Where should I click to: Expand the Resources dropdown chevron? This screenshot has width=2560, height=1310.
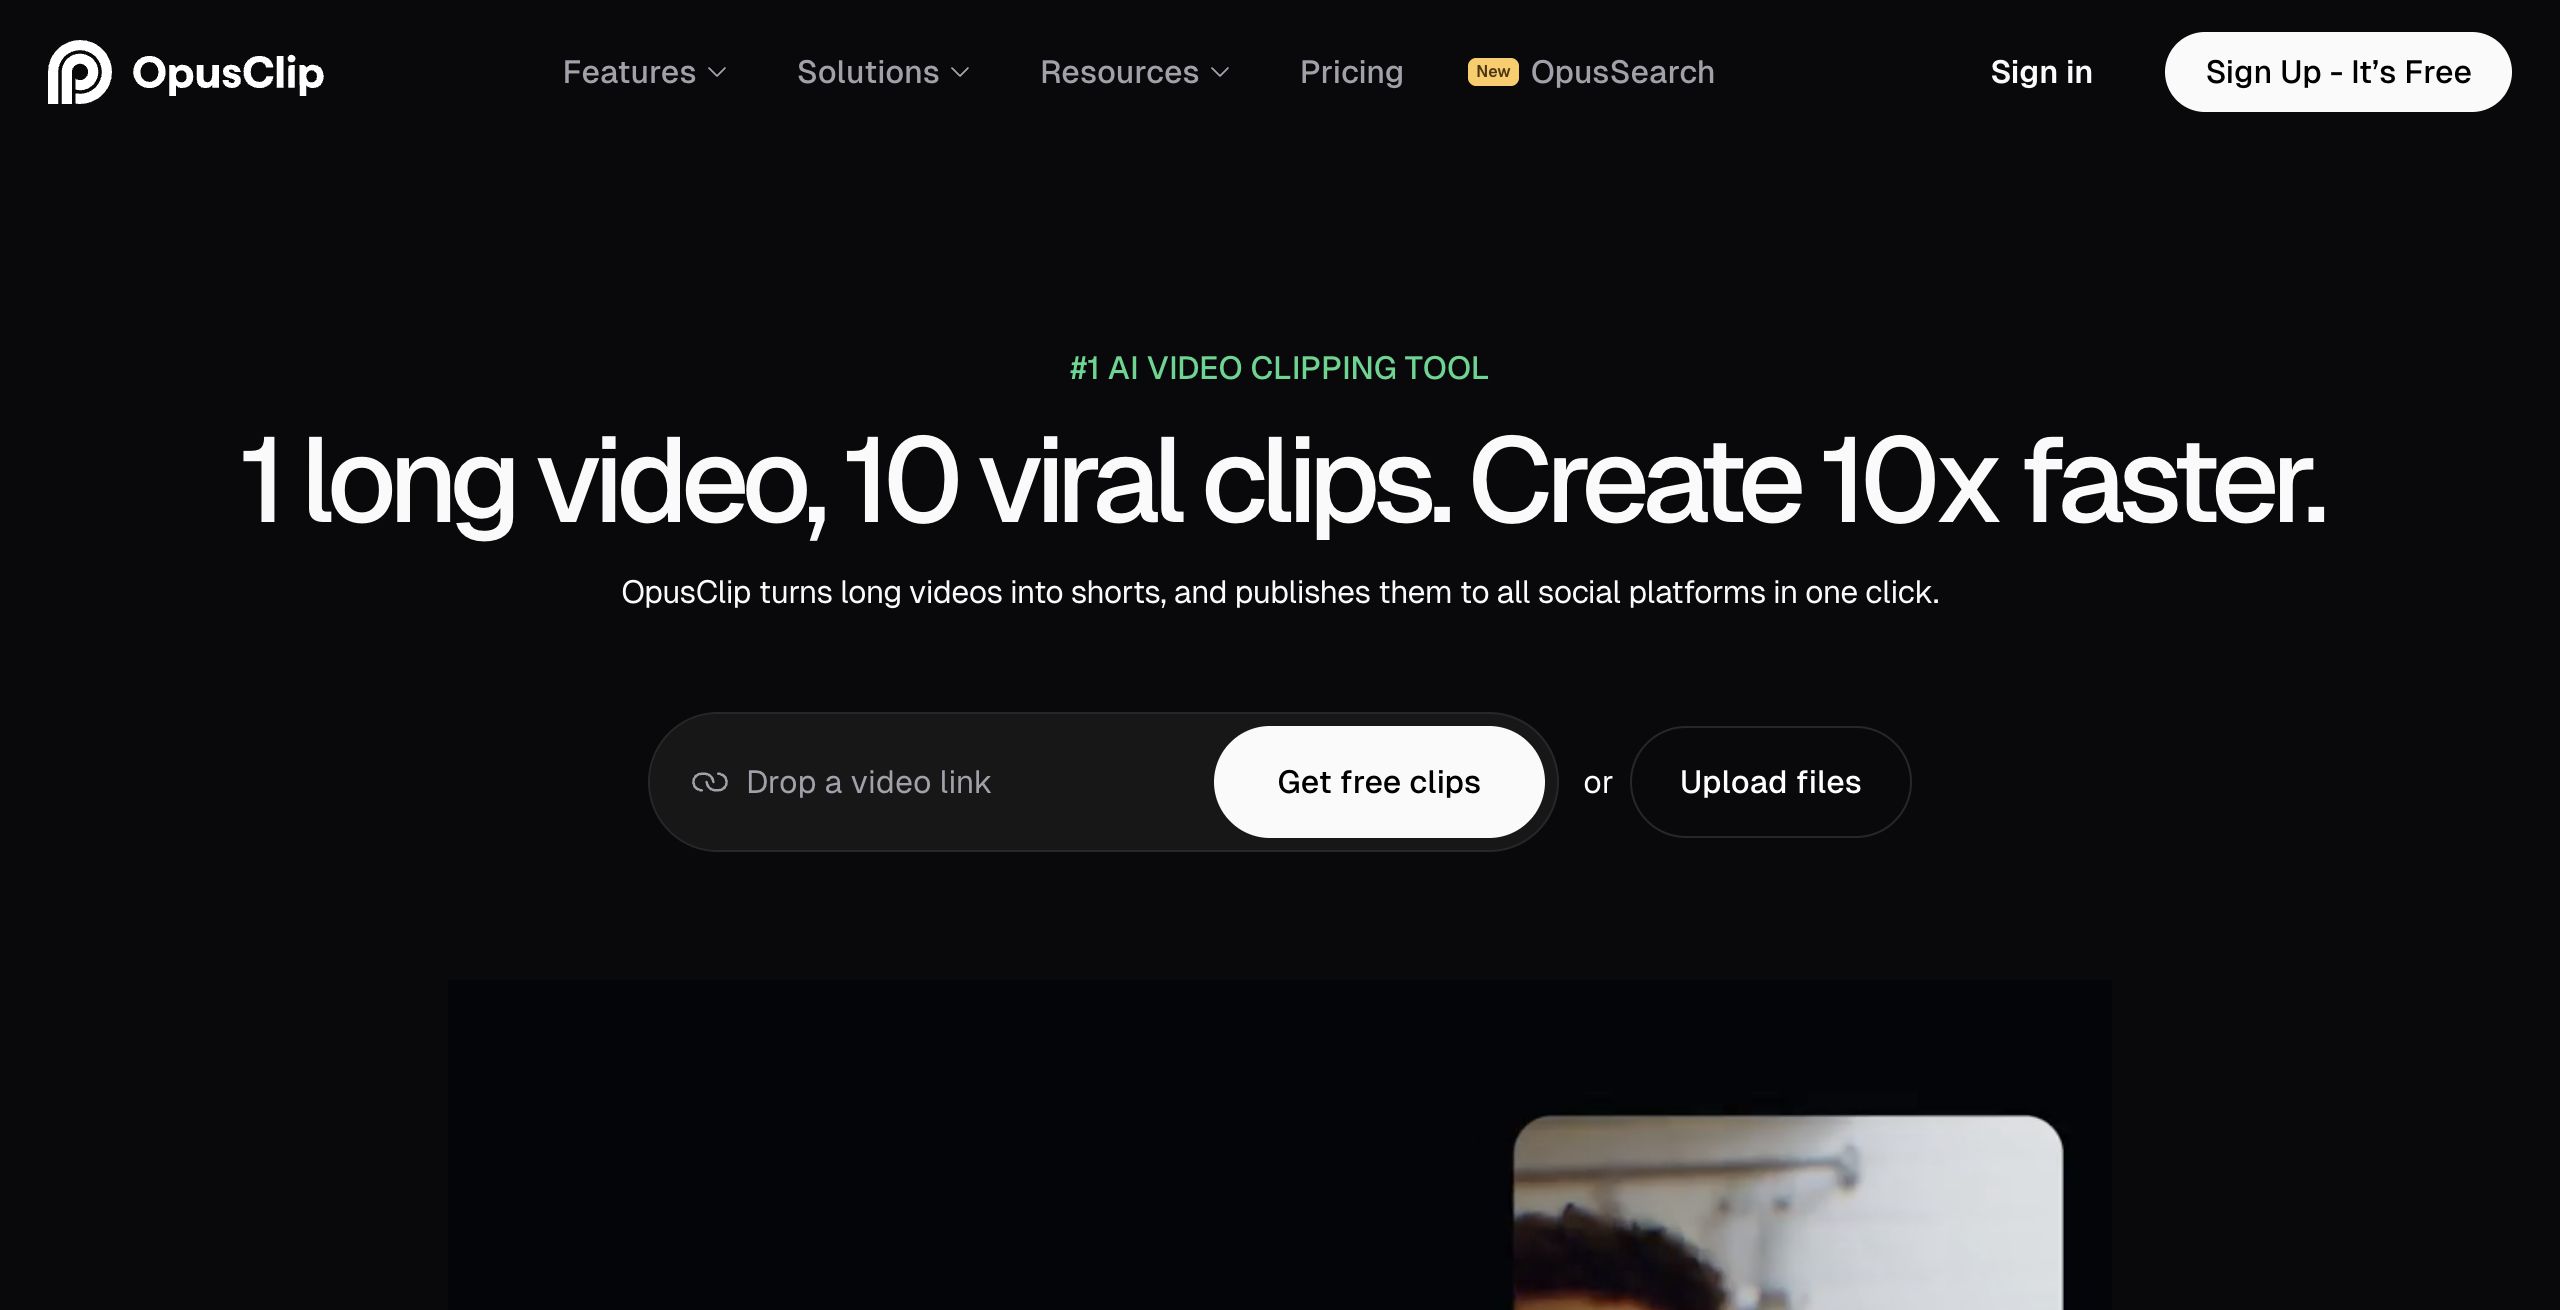[x=1220, y=73]
